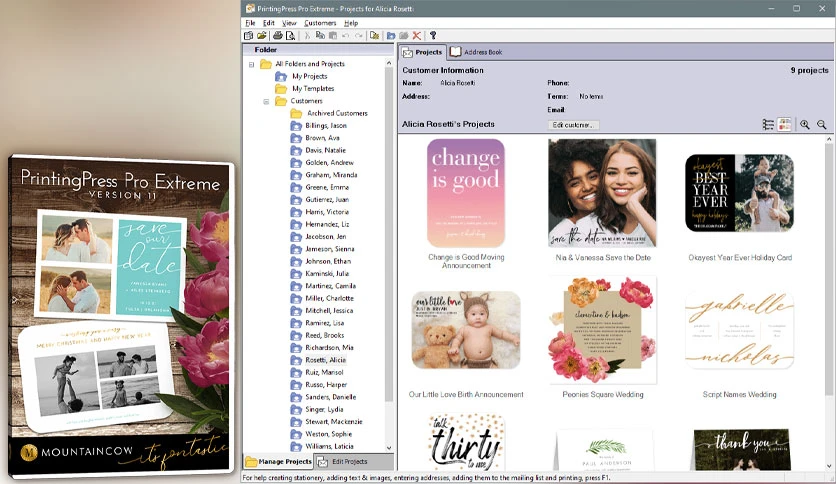Click the Help question mark toolbar icon
The width and height of the screenshot is (836, 484).
tap(433, 36)
